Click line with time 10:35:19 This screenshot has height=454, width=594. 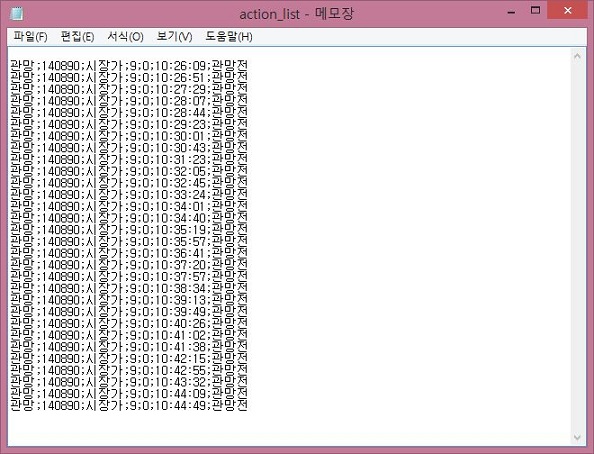pyautogui.click(x=129, y=230)
